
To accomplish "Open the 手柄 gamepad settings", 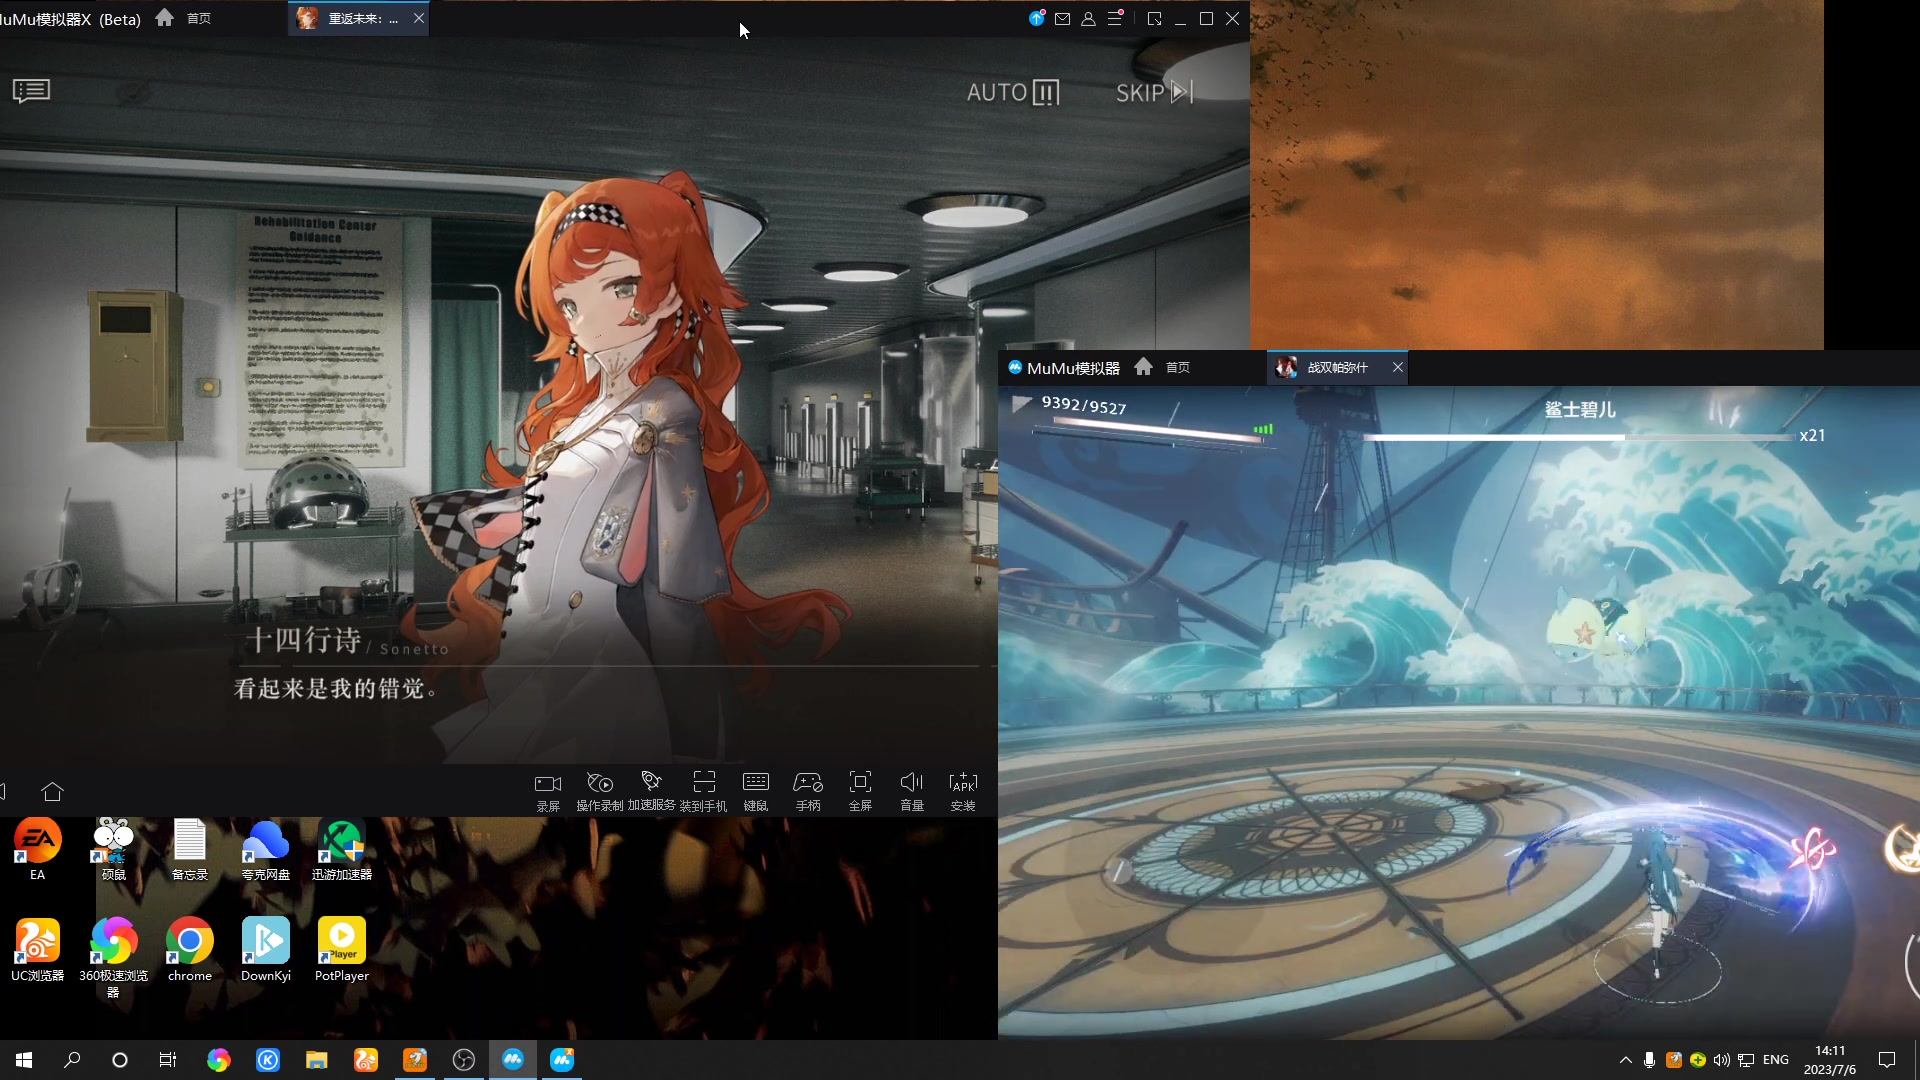I will (x=808, y=791).
